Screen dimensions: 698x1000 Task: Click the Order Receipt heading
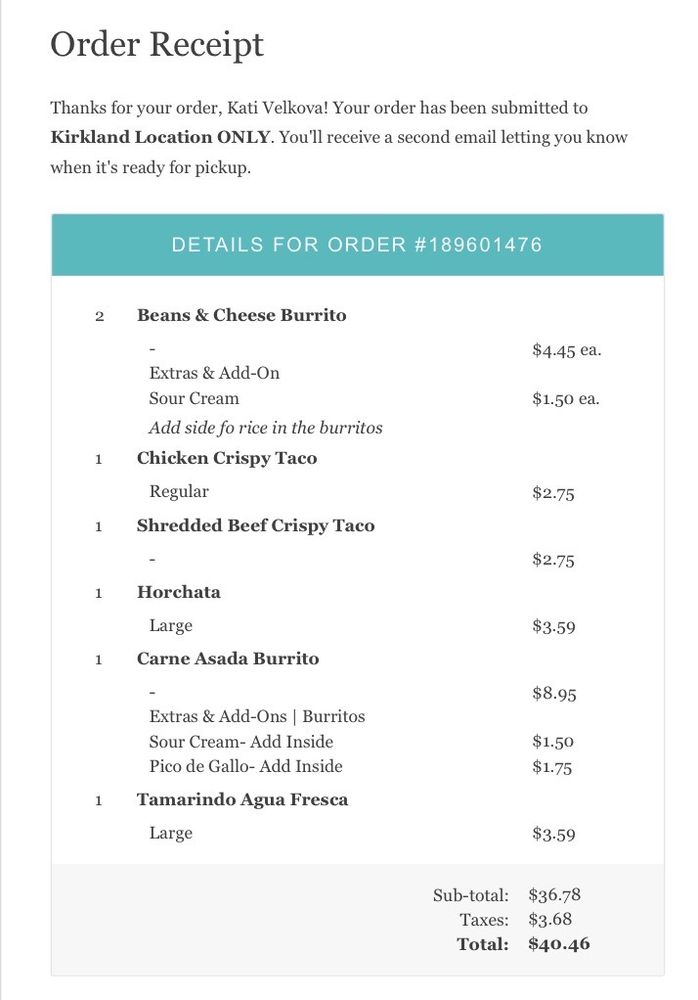157,44
